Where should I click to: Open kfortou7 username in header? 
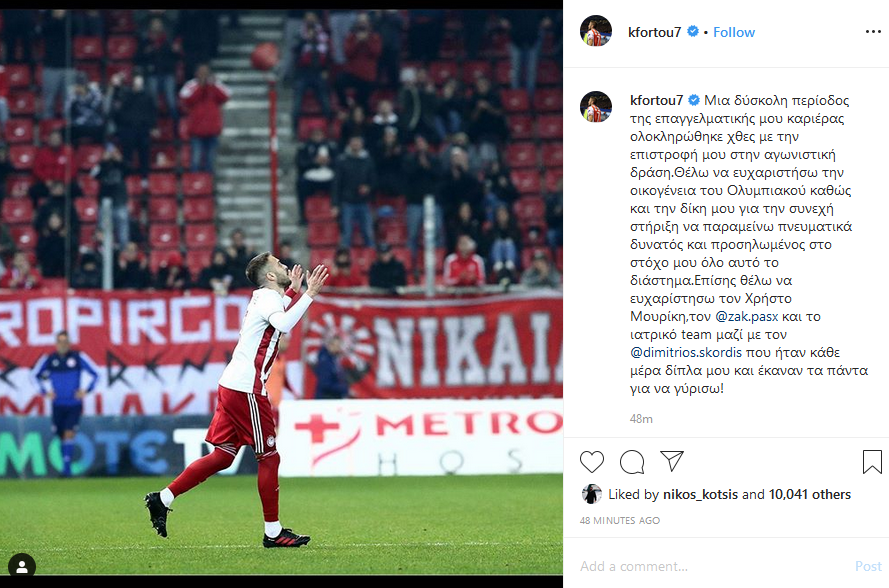(654, 32)
